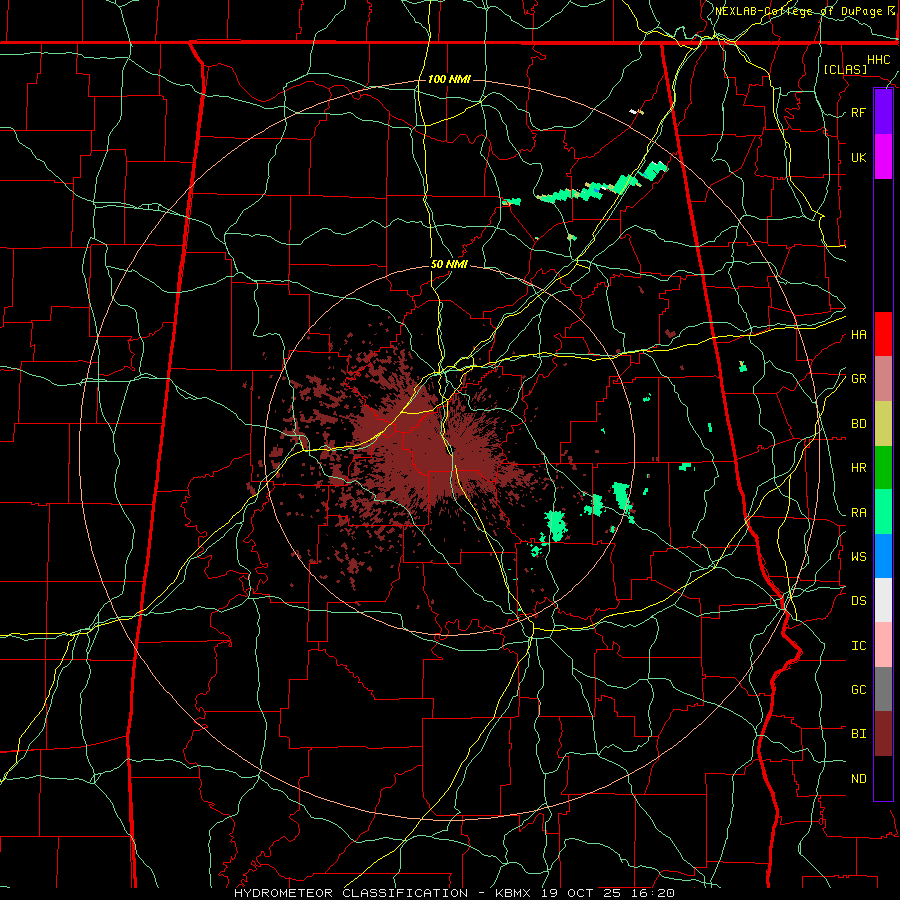The image size is (900, 900).
Task: Select the red HA hail swatch
Action: click(x=883, y=334)
